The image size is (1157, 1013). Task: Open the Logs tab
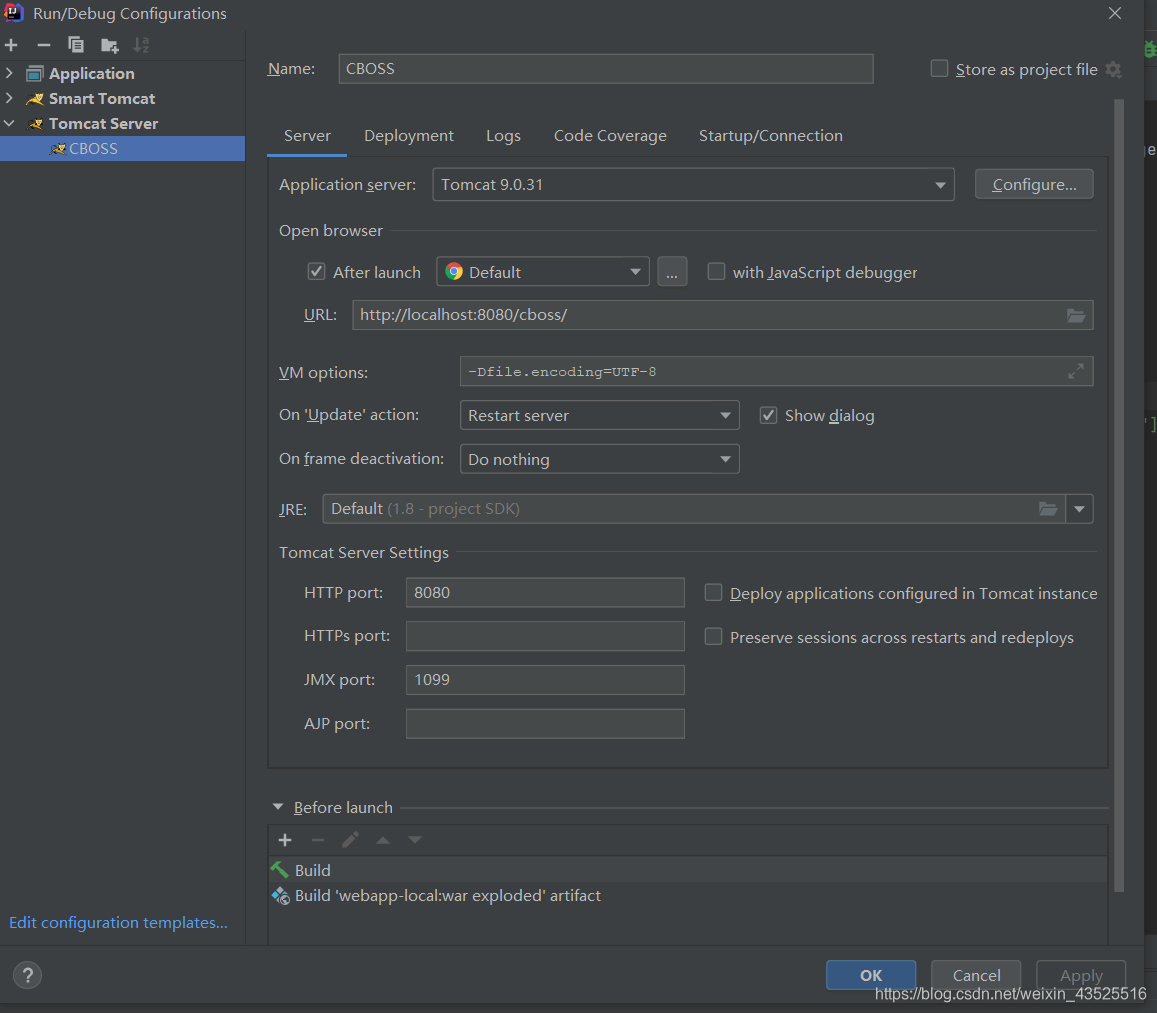click(x=503, y=136)
